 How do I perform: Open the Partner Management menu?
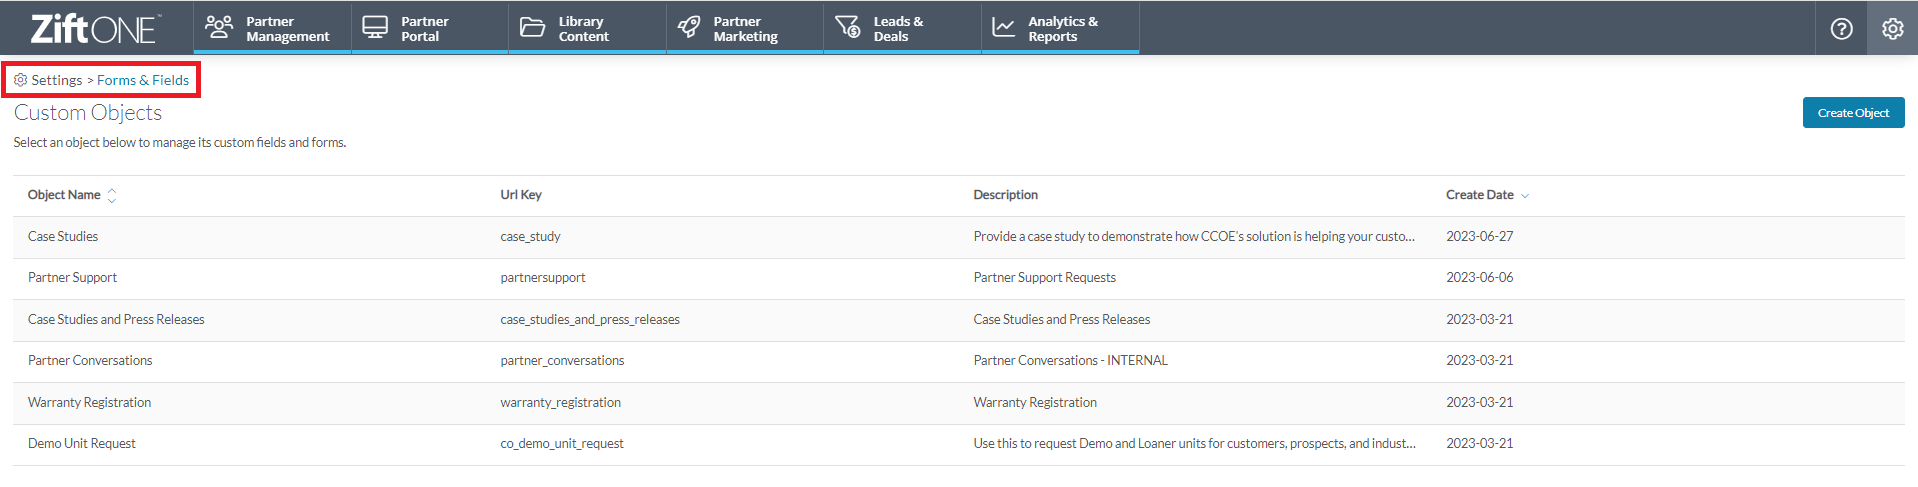pos(272,28)
